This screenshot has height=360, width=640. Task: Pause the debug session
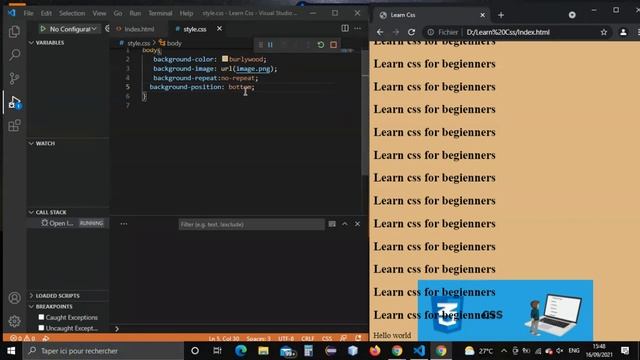270,44
